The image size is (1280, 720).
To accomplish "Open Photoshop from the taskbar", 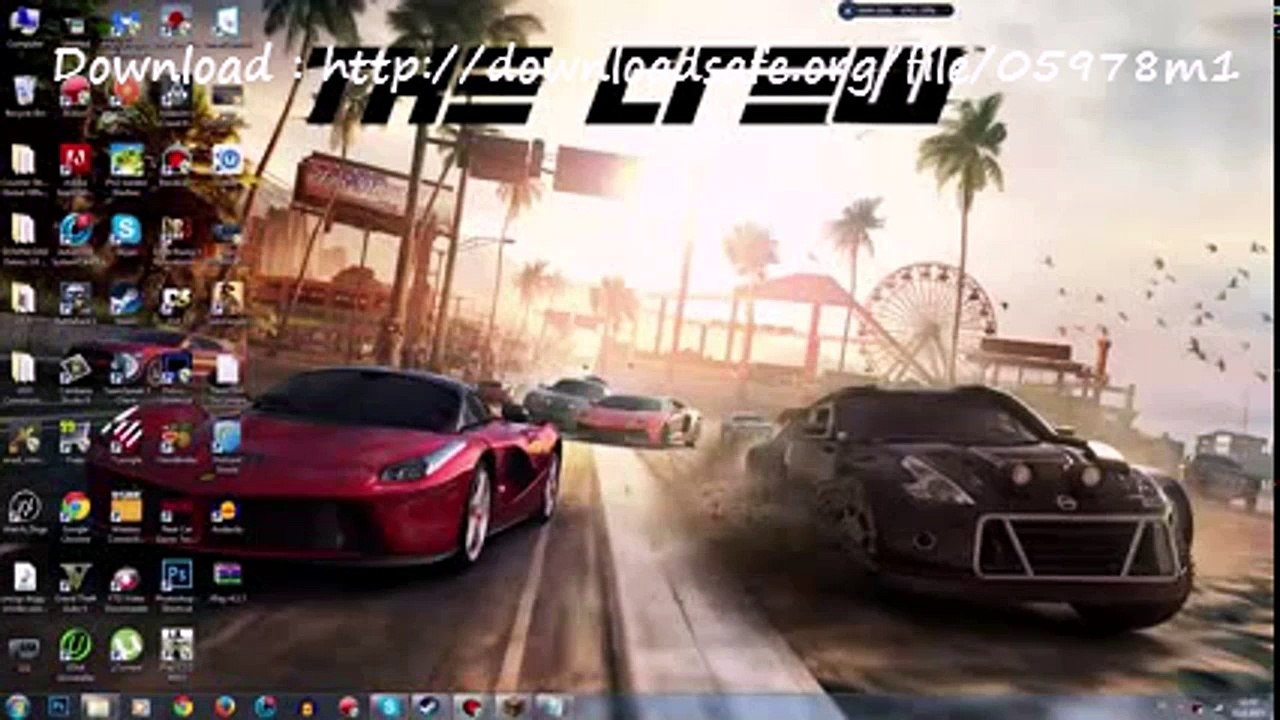I will click(58, 706).
